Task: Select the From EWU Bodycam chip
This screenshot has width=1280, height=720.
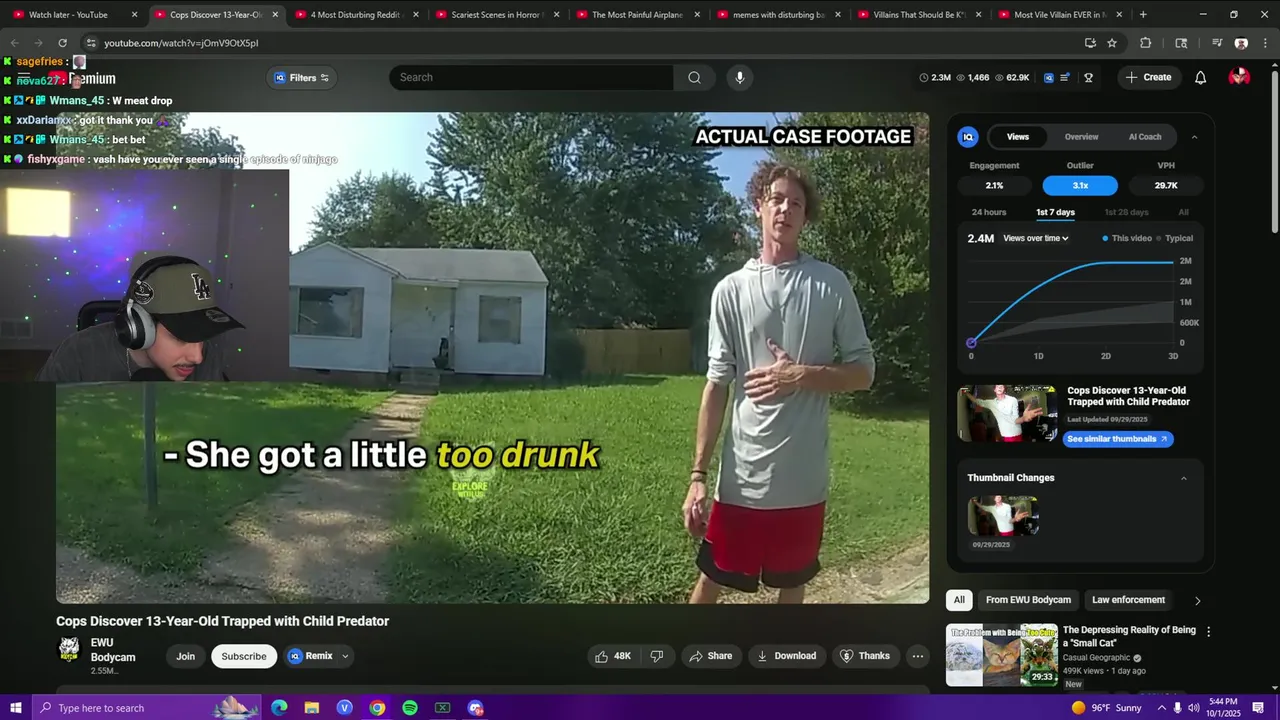Action: point(1028,600)
